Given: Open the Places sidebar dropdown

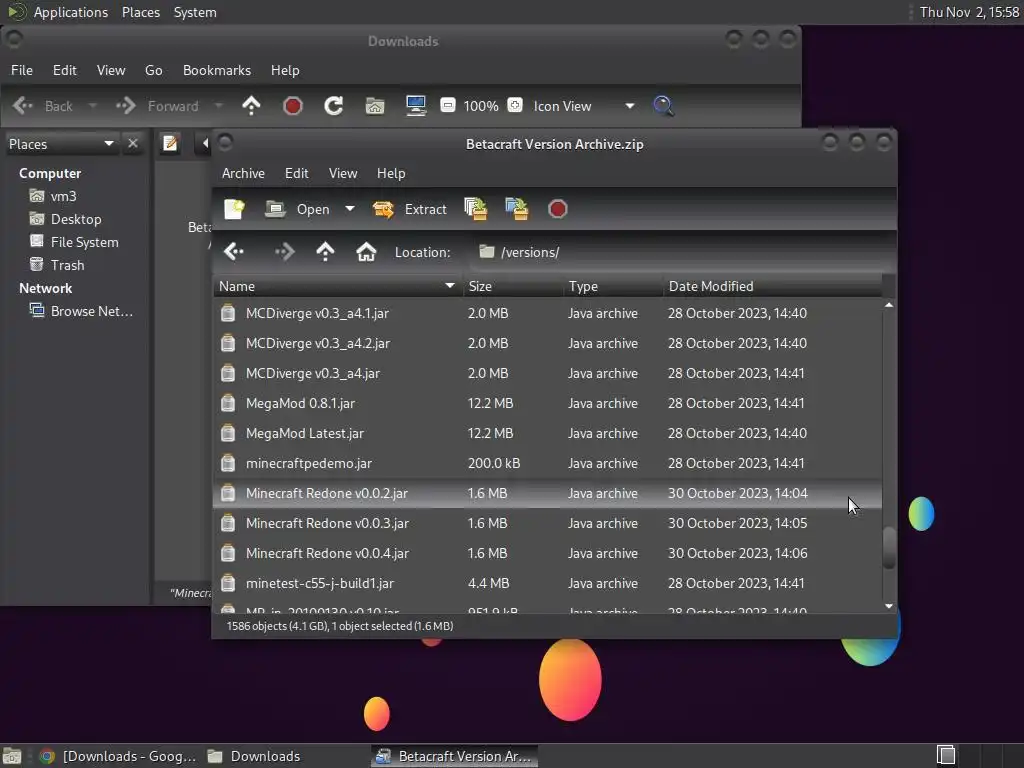Looking at the screenshot, I should coord(61,144).
